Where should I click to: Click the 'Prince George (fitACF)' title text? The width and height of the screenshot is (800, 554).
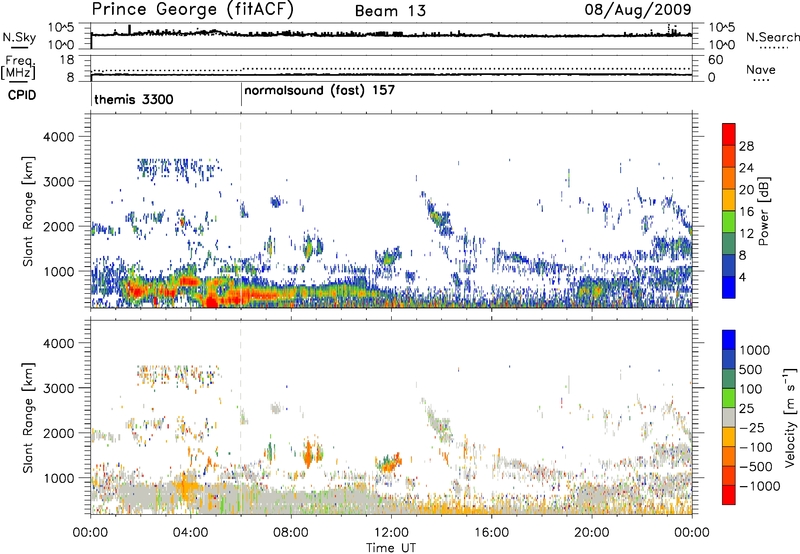(x=192, y=10)
